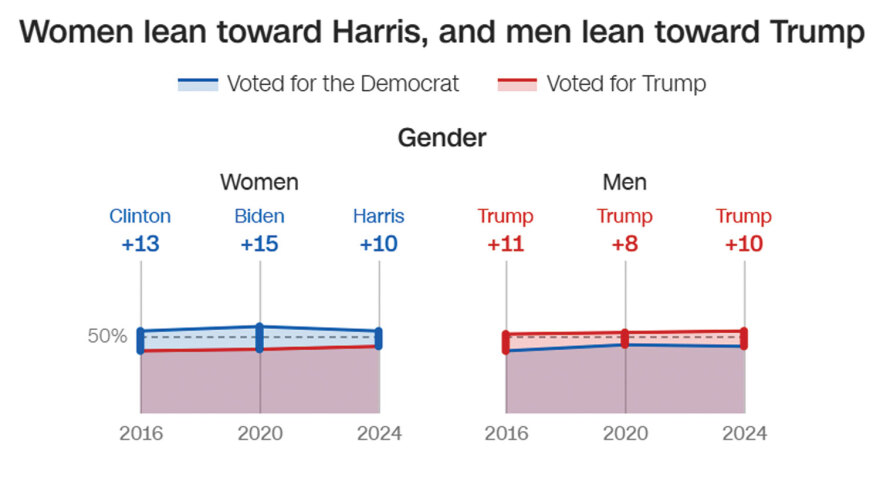Screen dimensions: 880x488
Task: Click the 2024 data marker in Men chart
Action: coord(743,338)
